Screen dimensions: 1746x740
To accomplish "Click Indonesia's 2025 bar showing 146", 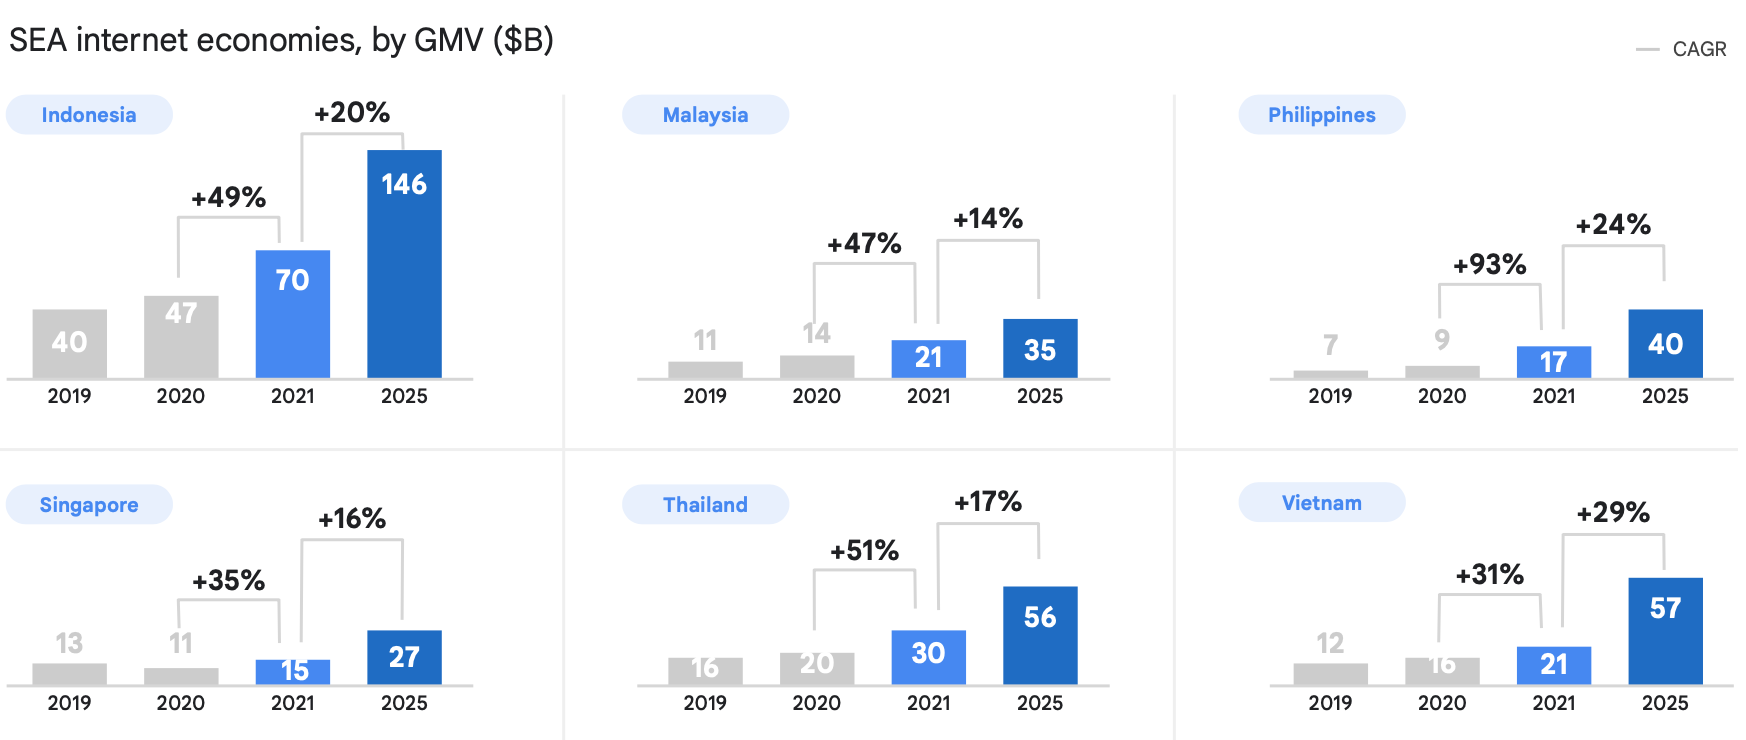I will [404, 264].
